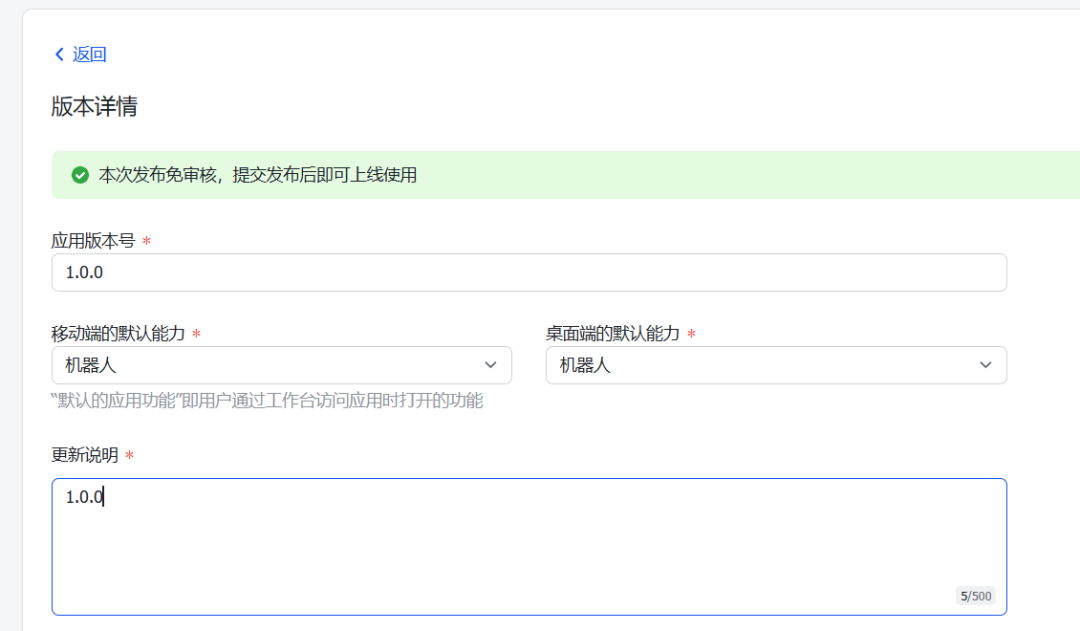Click the red asterisk beside 应用版本号
1080x631 pixels.
tap(147, 242)
